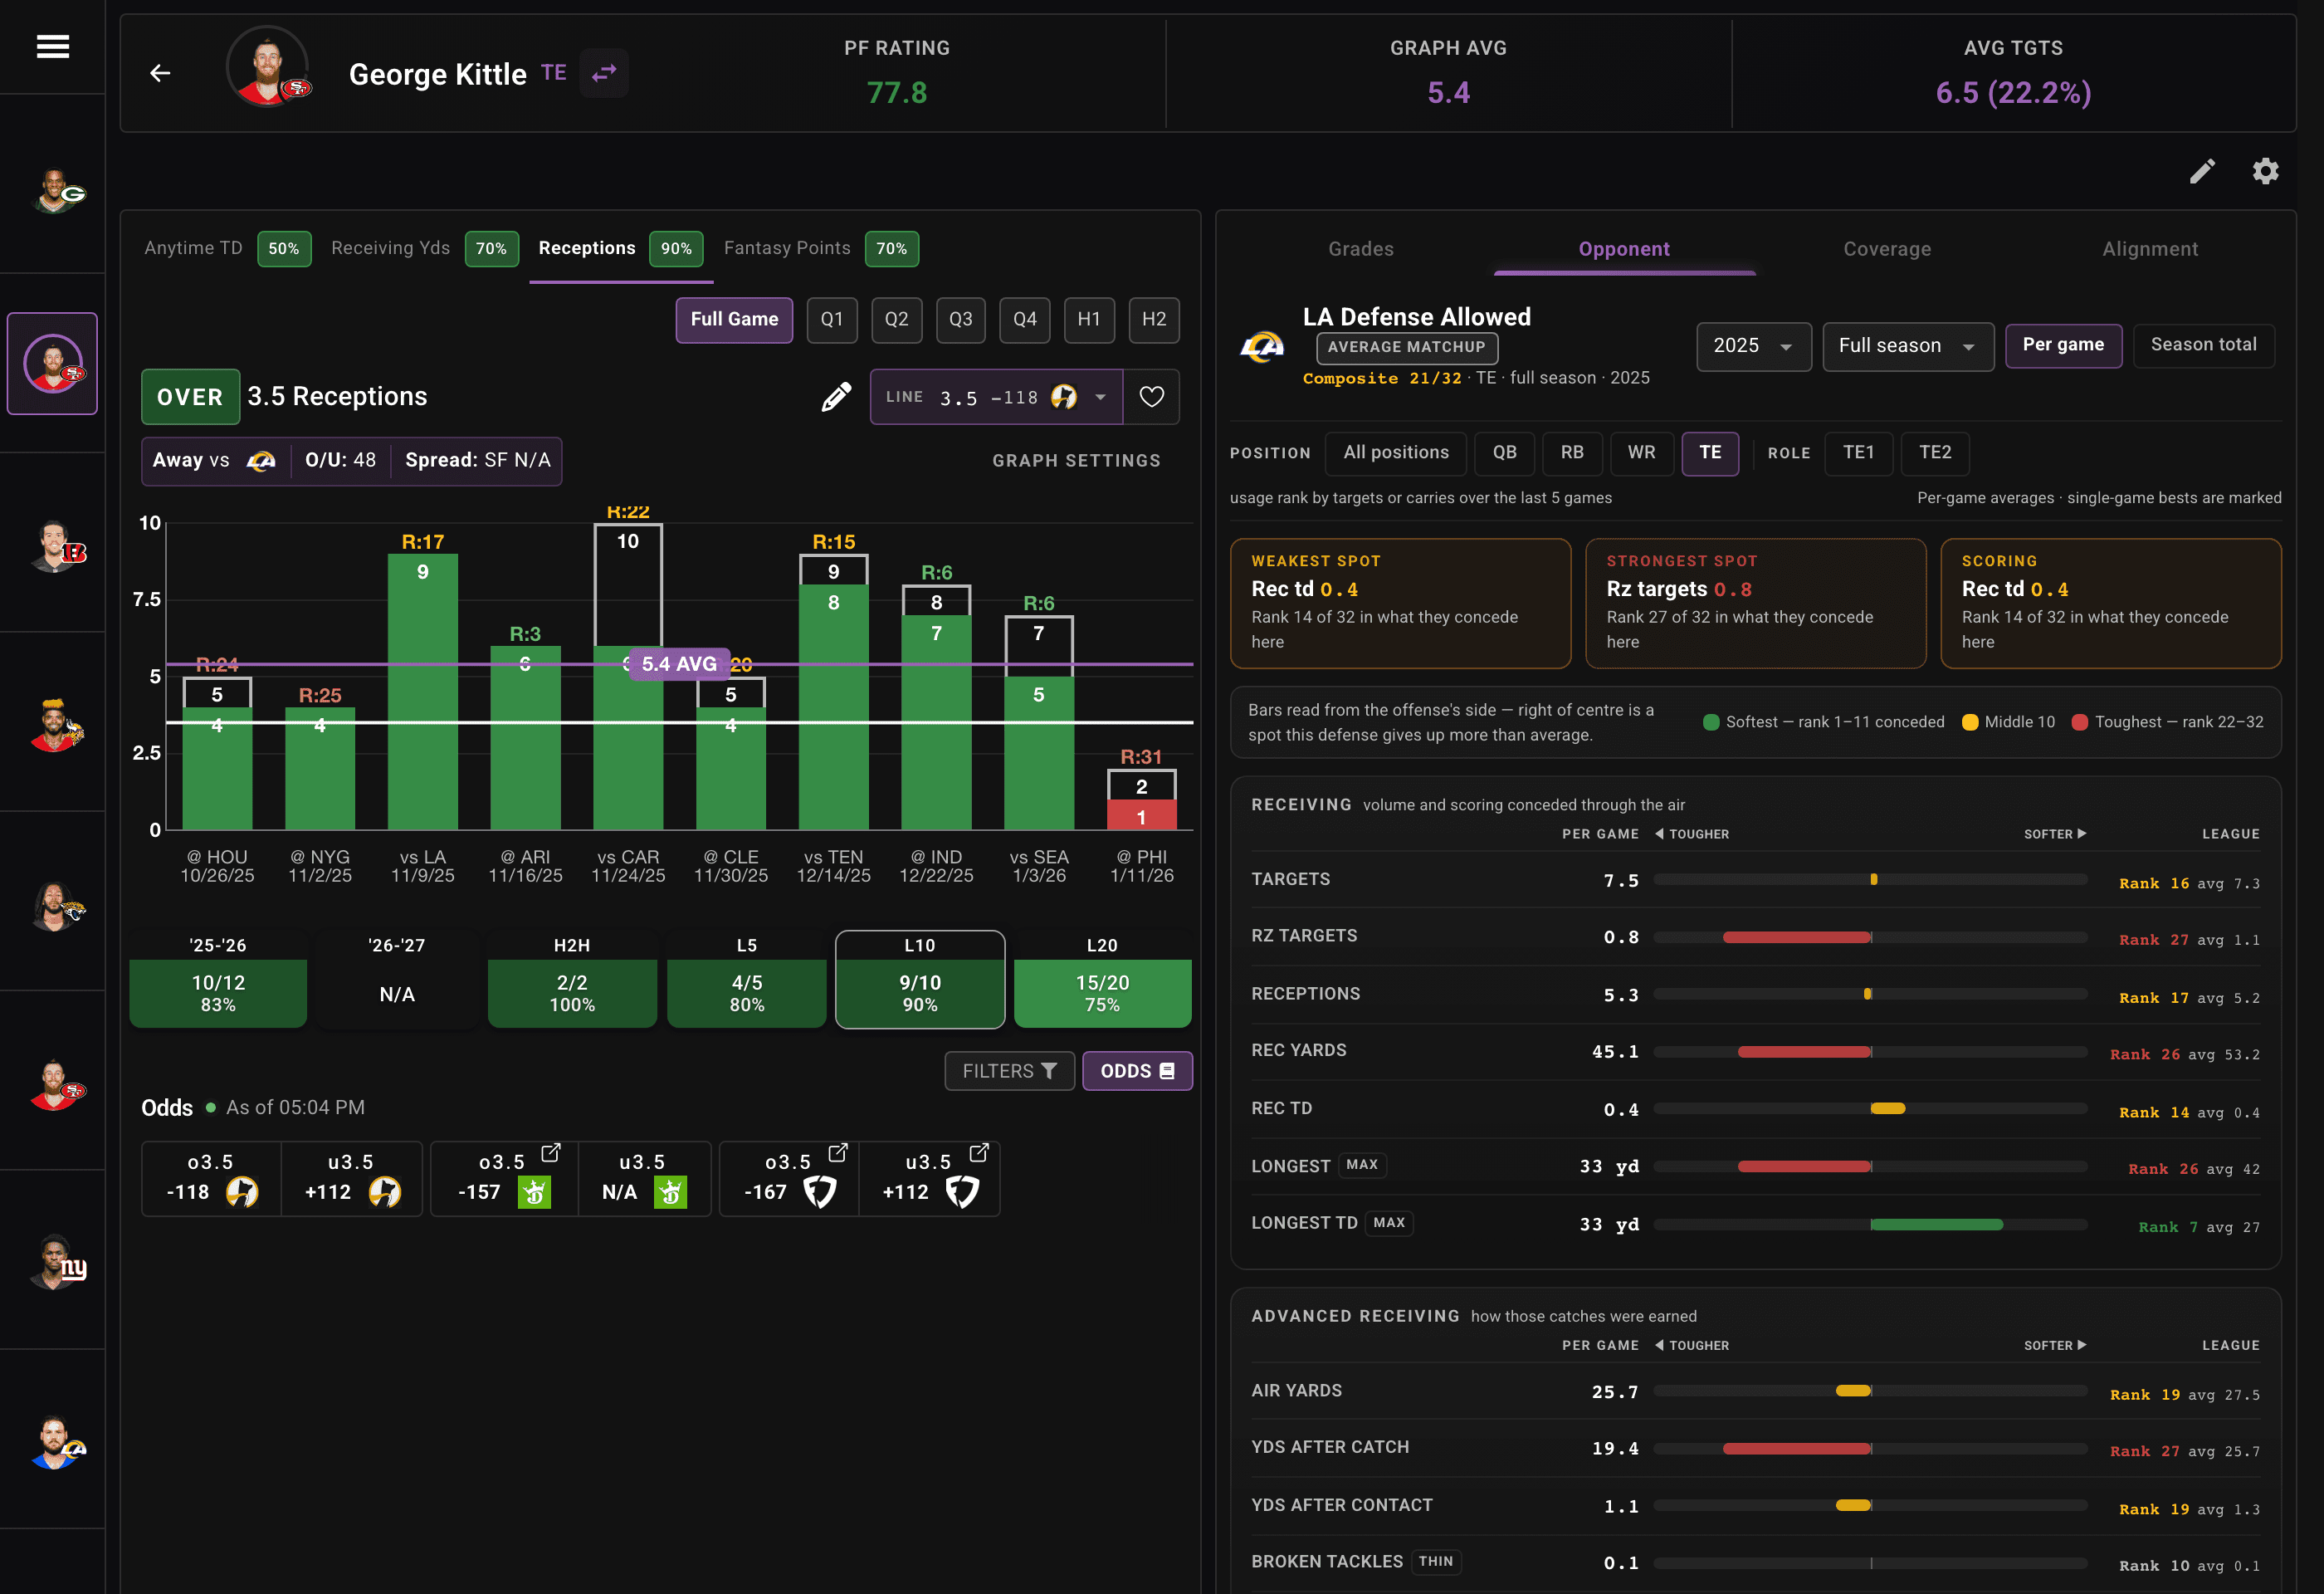
Task: Switch the graph to Q1
Action: [832, 320]
